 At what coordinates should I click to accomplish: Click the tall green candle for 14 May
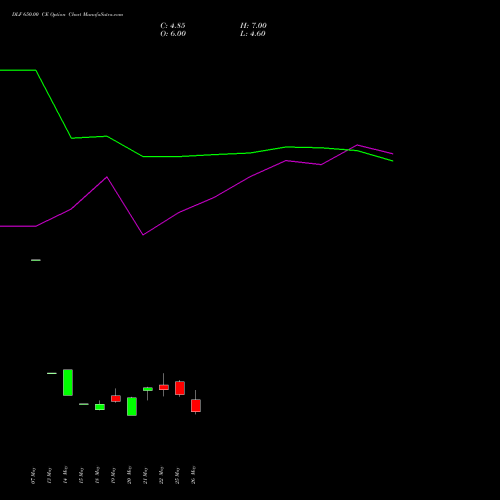point(68,382)
